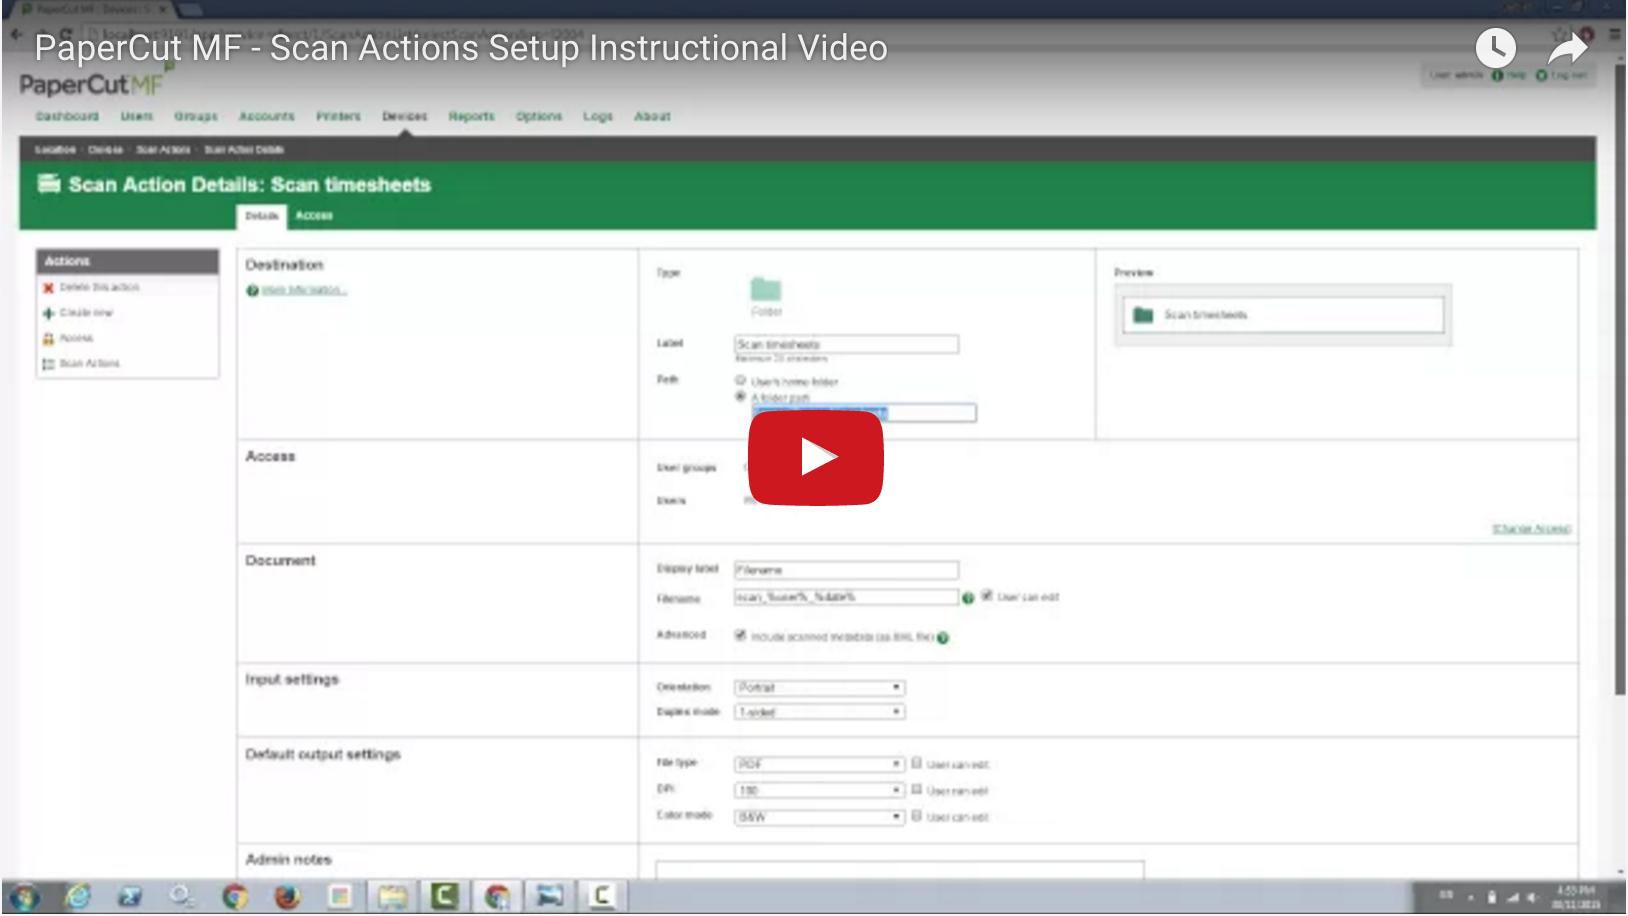Switch to the Details tab
This screenshot has width=1628, height=916.
262,216
